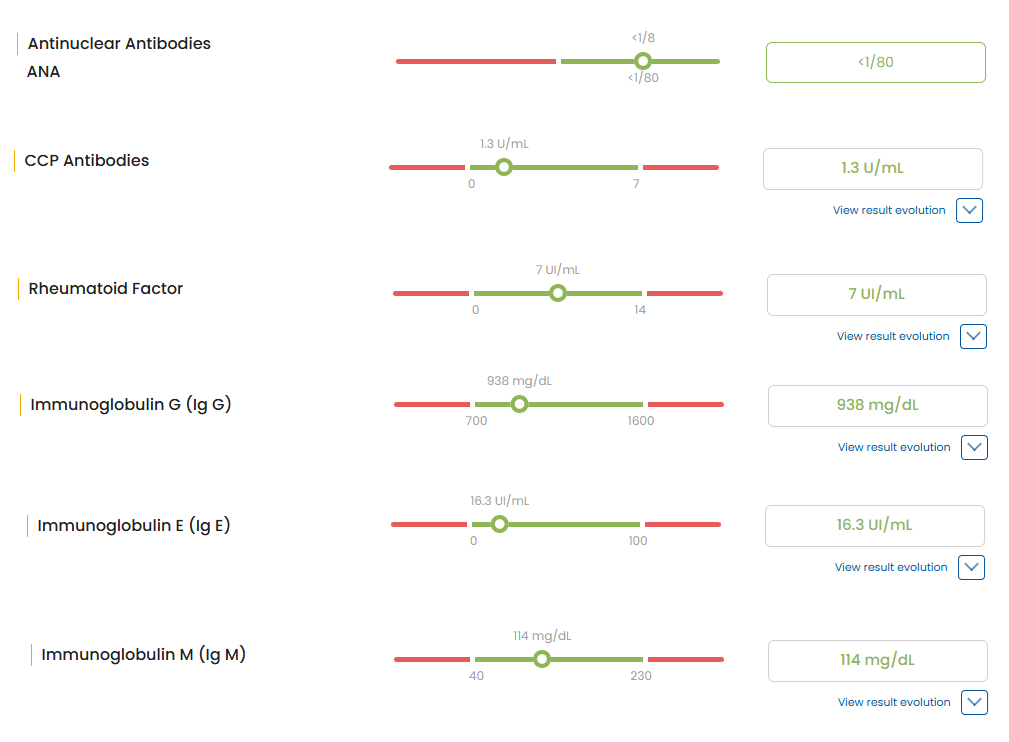Expand Rheumatoid Factor result evolution chevron
This screenshot has height=742, width=1009.
pyautogui.click(x=973, y=337)
